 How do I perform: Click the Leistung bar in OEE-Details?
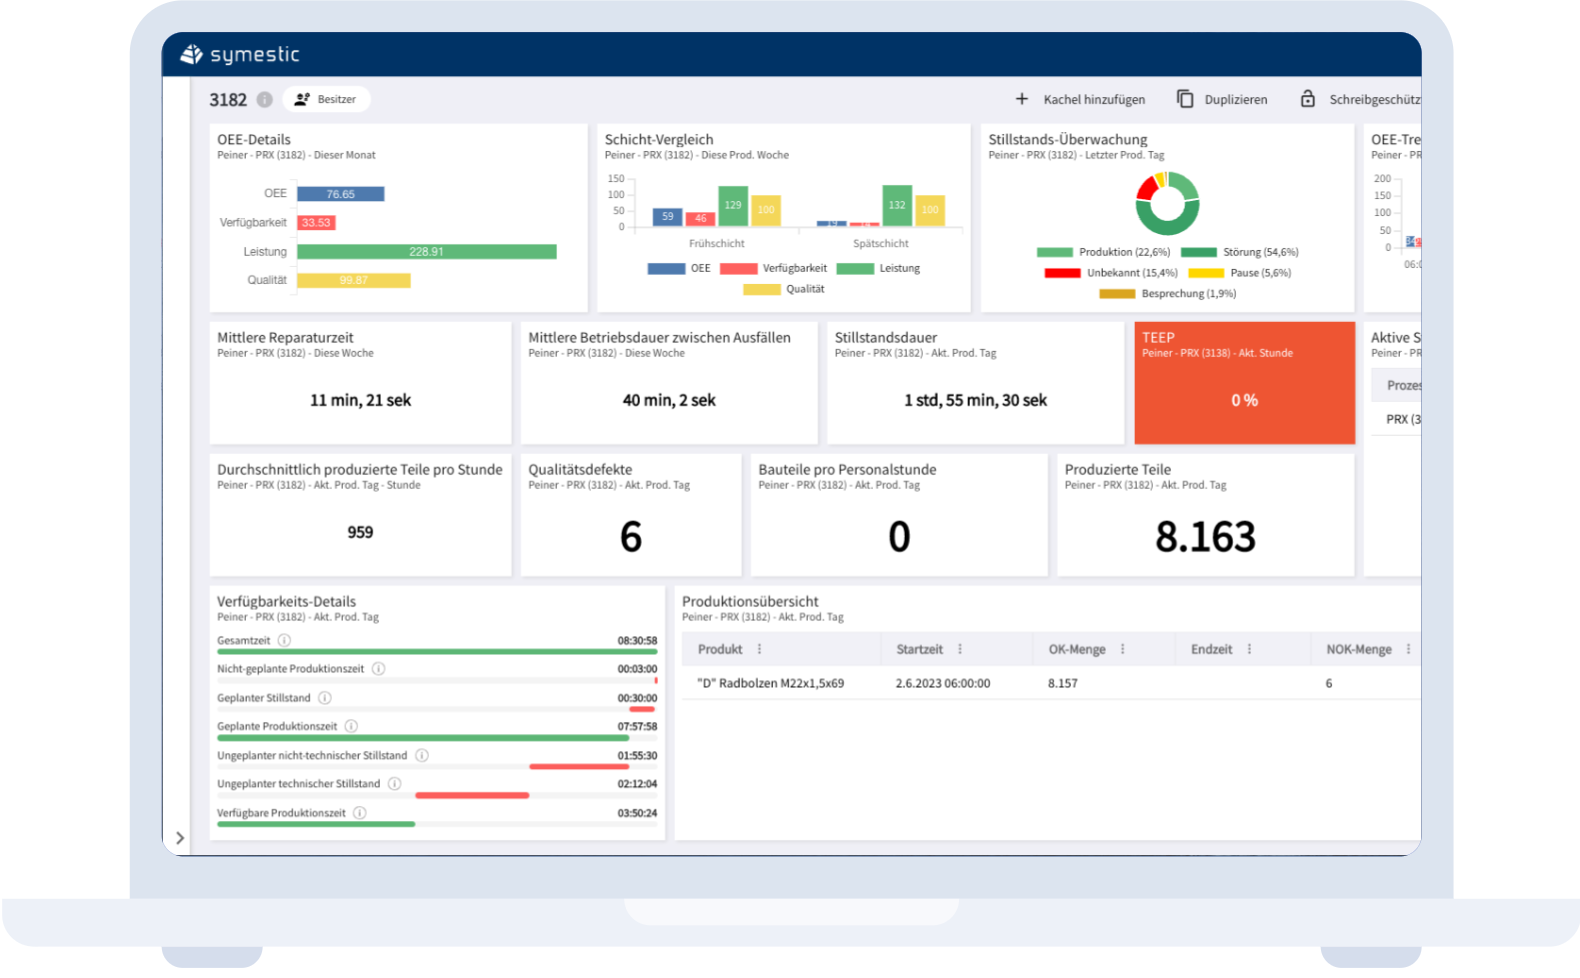click(426, 252)
